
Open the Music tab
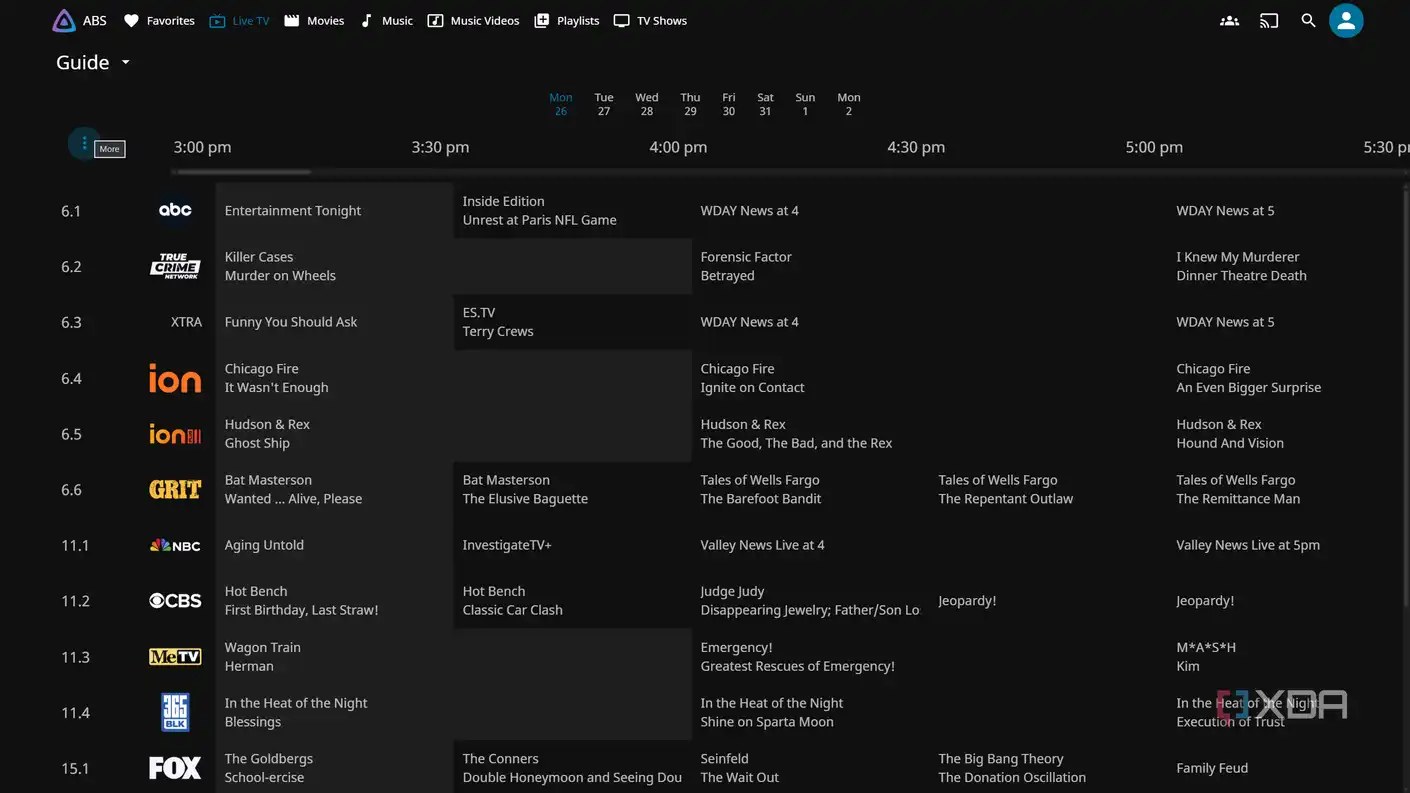(386, 20)
